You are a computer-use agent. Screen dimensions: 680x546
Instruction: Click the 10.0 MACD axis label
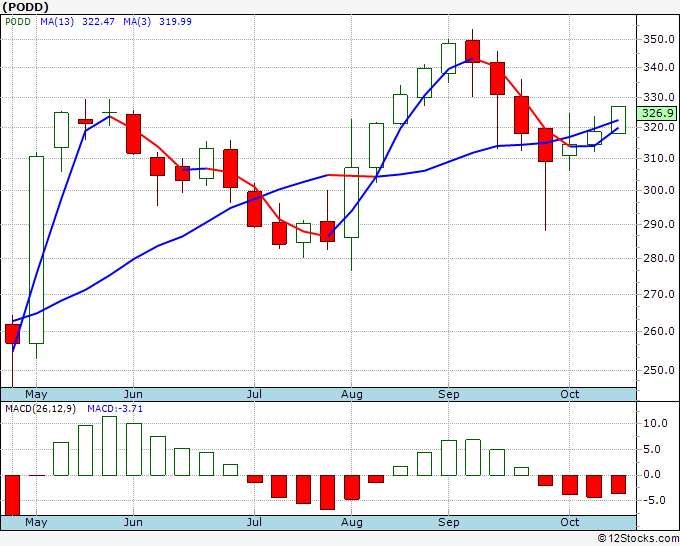(655, 423)
